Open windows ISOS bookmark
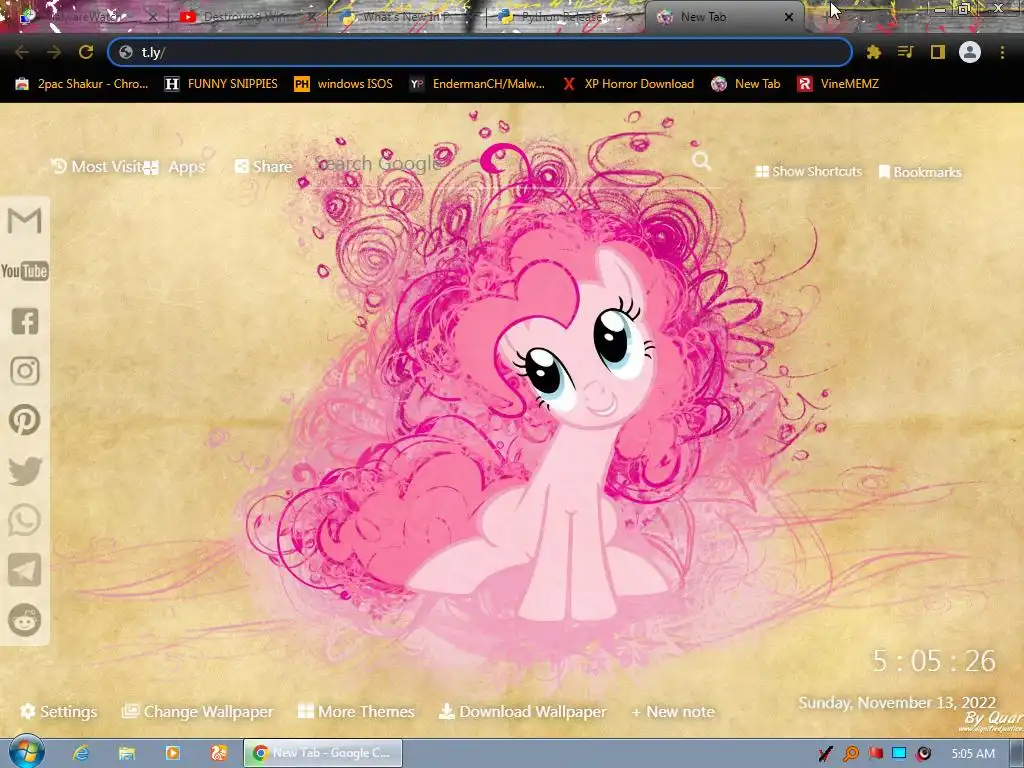 pyautogui.click(x=344, y=84)
